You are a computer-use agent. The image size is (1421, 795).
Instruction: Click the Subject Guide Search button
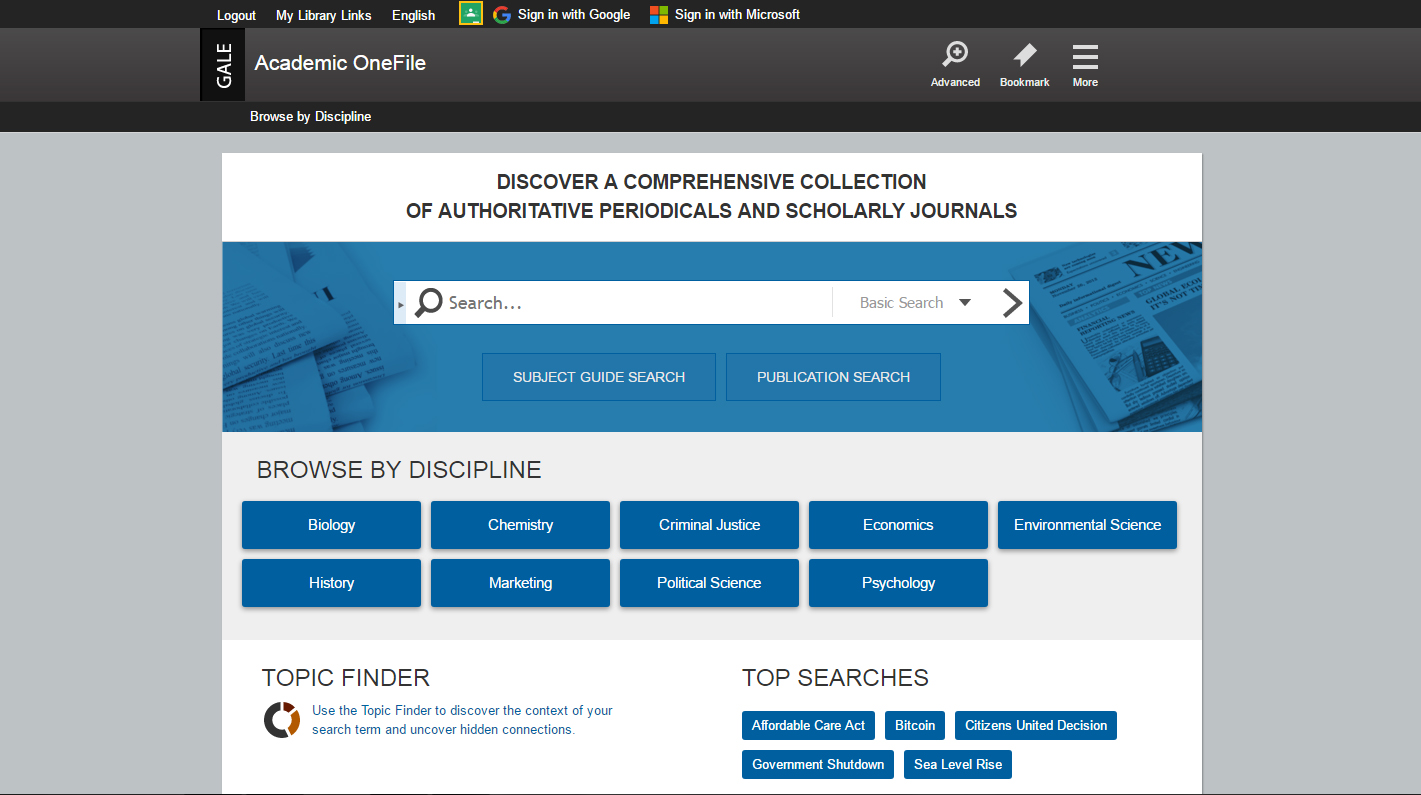tap(598, 377)
